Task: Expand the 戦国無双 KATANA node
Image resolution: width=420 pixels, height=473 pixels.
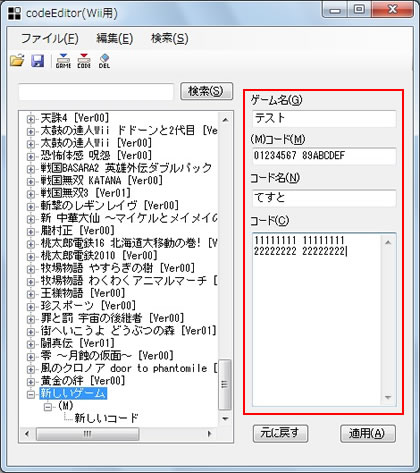Action: coord(31,182)
